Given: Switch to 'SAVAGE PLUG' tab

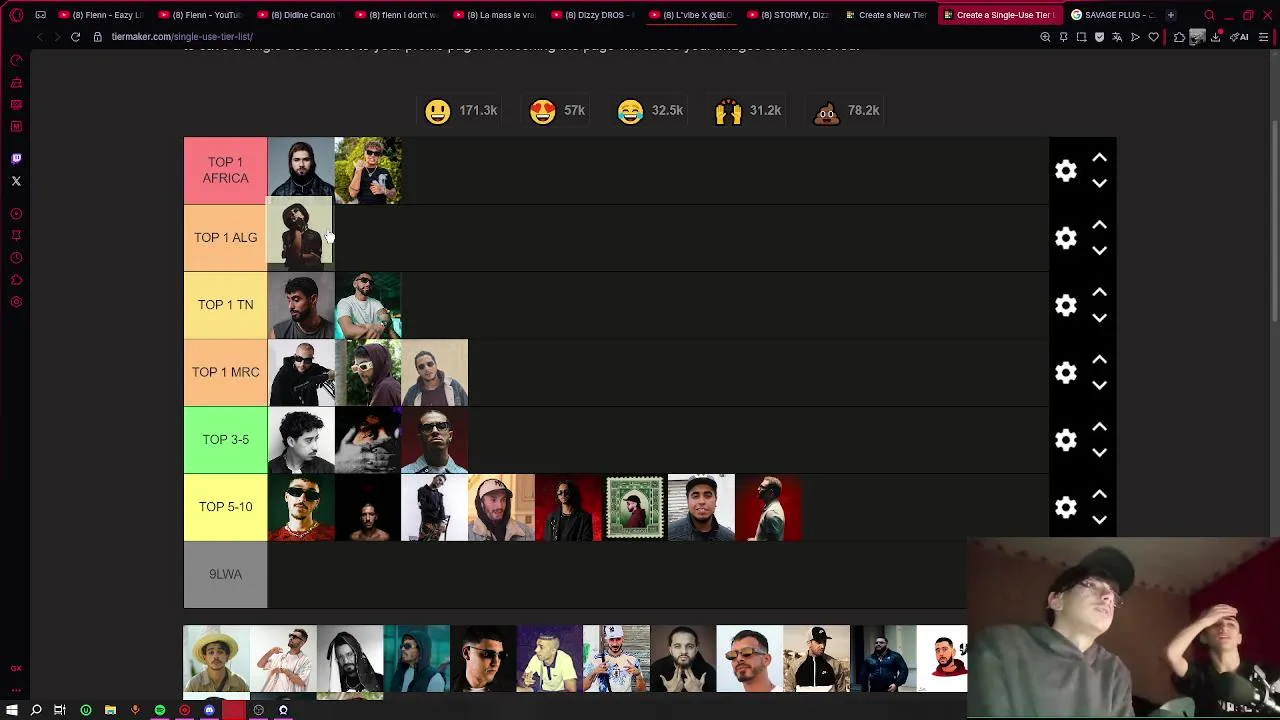Looking at the screenshot, I should coord(1112,15).
